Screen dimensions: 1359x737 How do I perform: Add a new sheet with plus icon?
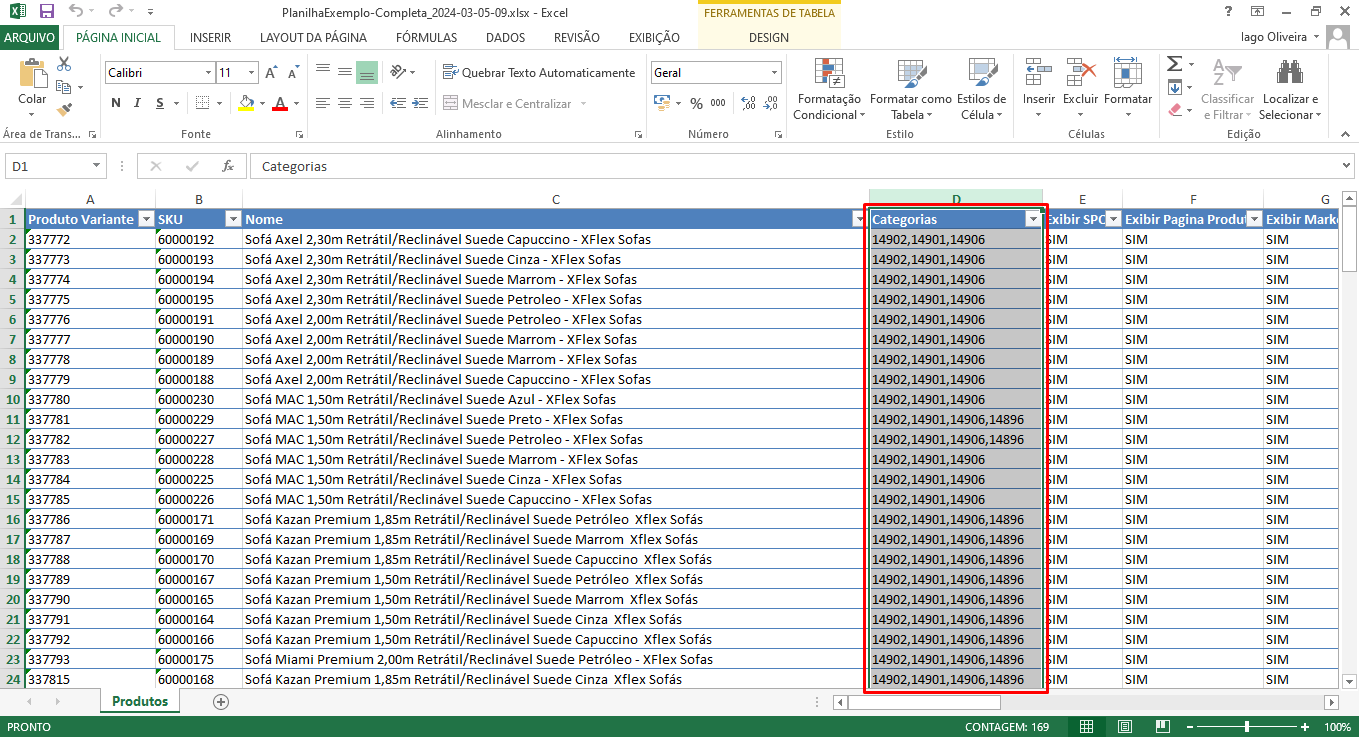[221, 702]
